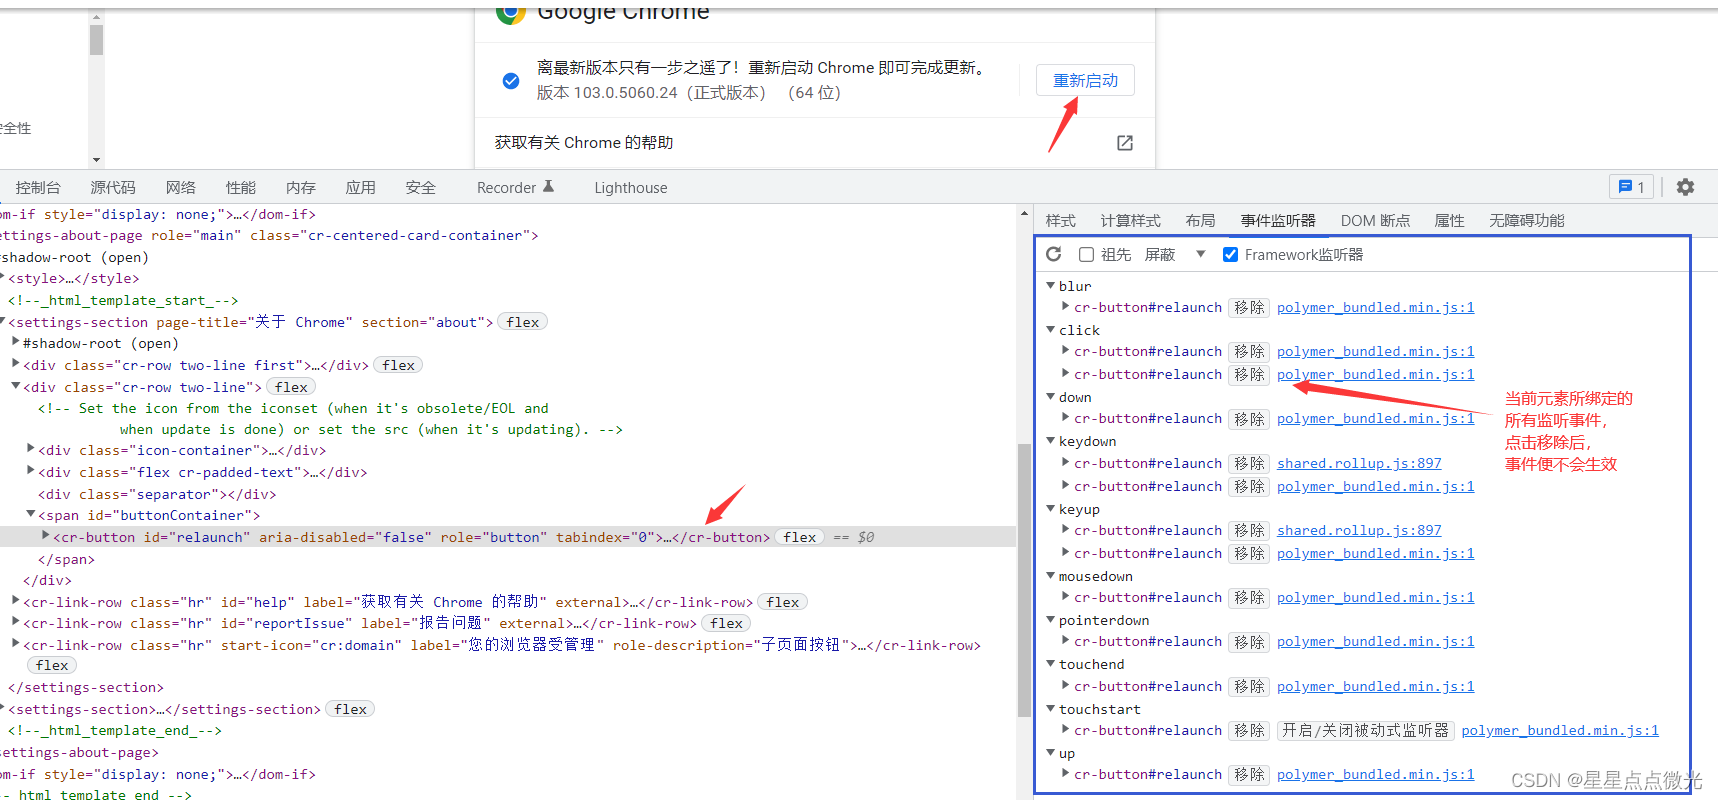Open the 无障碍功能 accessibility tab
Viewport: 1718px width, 800px height.
[x=1527, y=221]
